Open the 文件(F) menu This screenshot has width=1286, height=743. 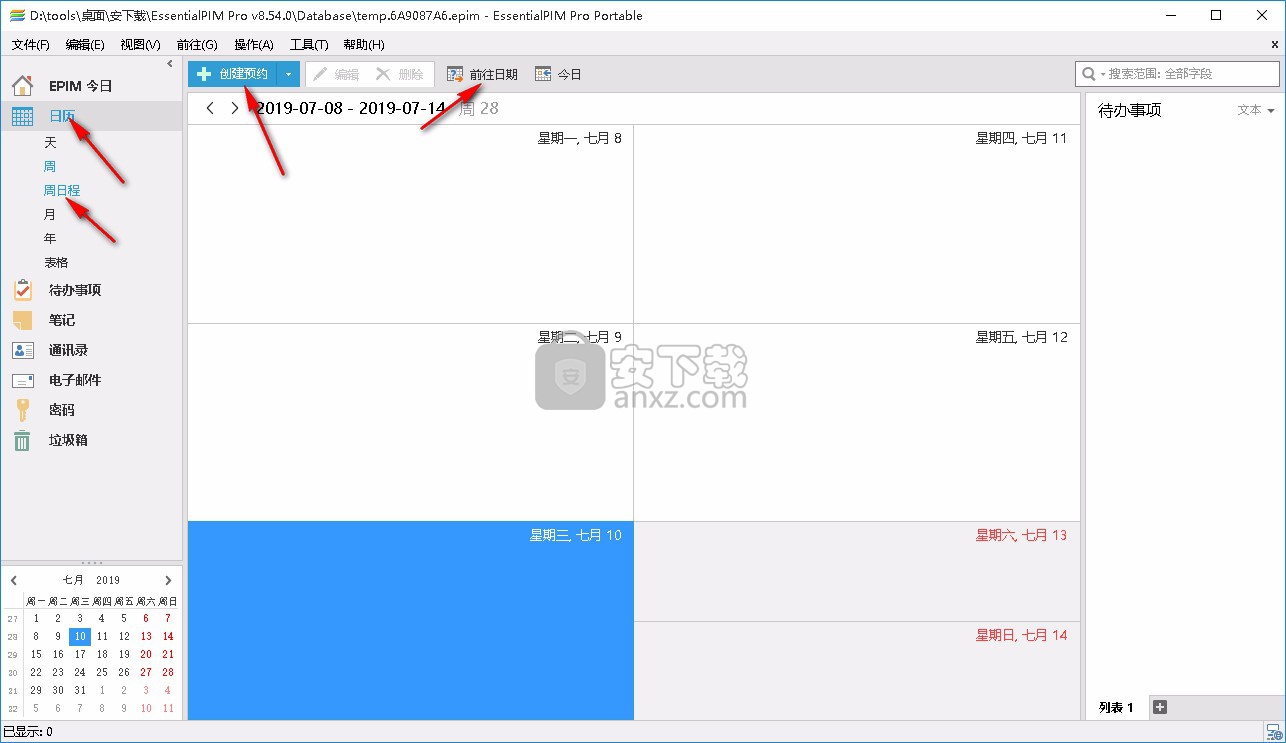(30, 44)
